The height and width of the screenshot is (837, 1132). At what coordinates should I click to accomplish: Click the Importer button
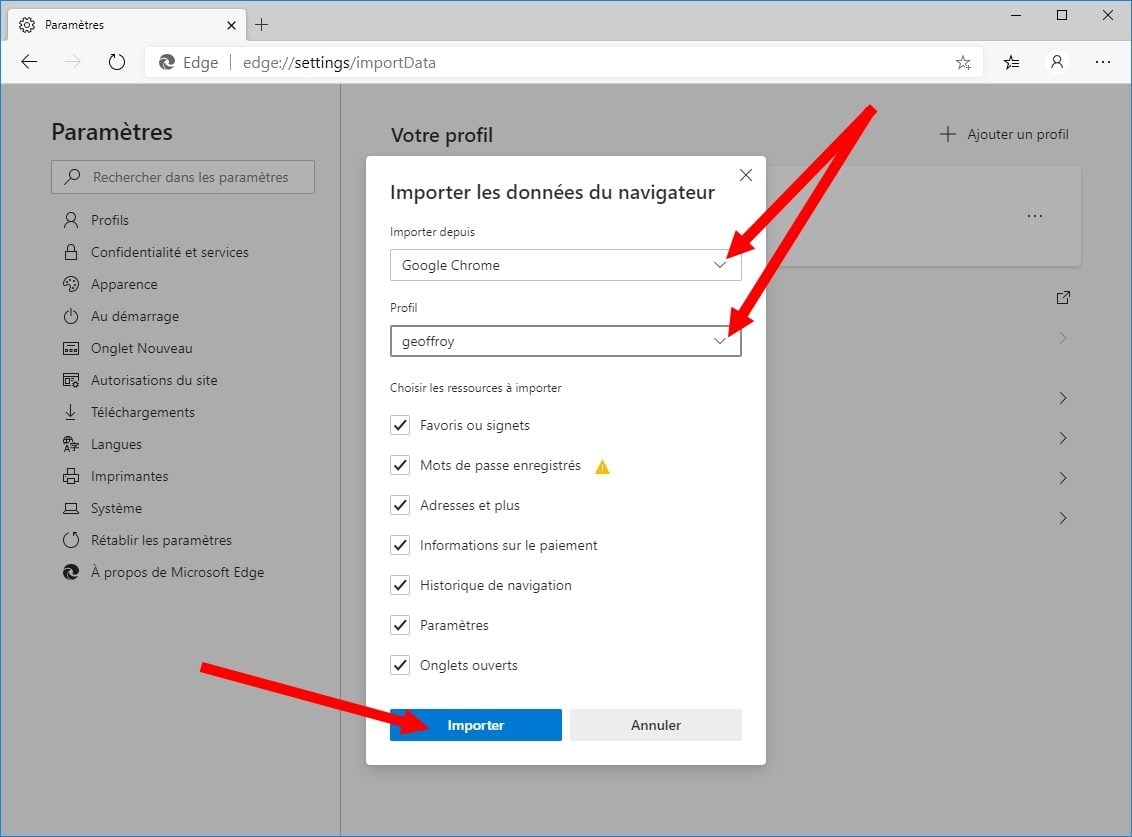click(x=476, y=725)
